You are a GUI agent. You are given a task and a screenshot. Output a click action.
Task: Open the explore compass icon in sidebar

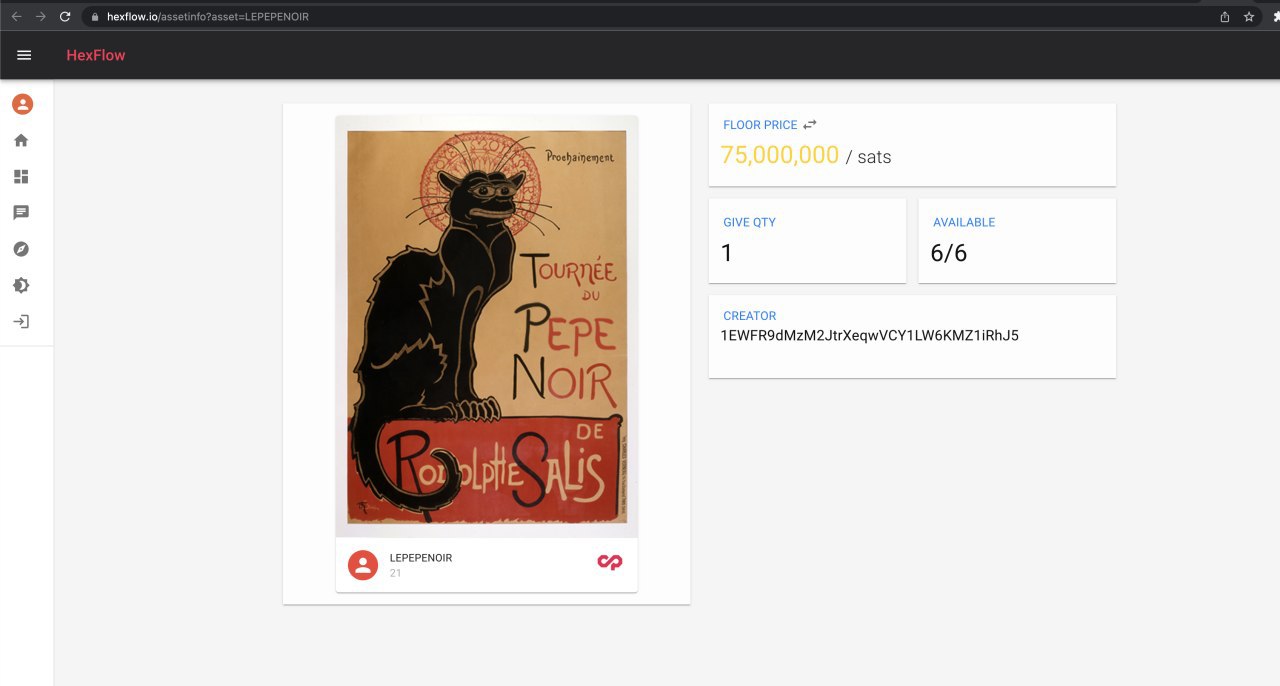pos(21,249)
